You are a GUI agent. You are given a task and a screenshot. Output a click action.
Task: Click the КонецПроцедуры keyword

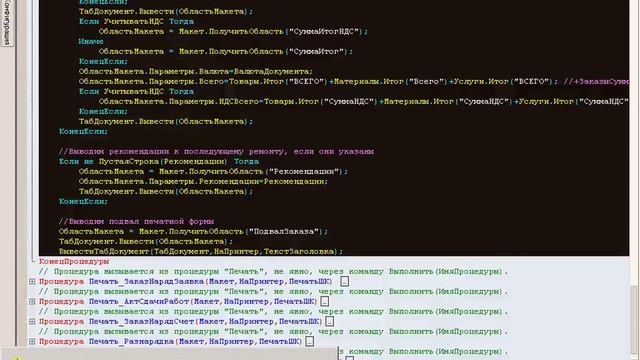point(74,262)
